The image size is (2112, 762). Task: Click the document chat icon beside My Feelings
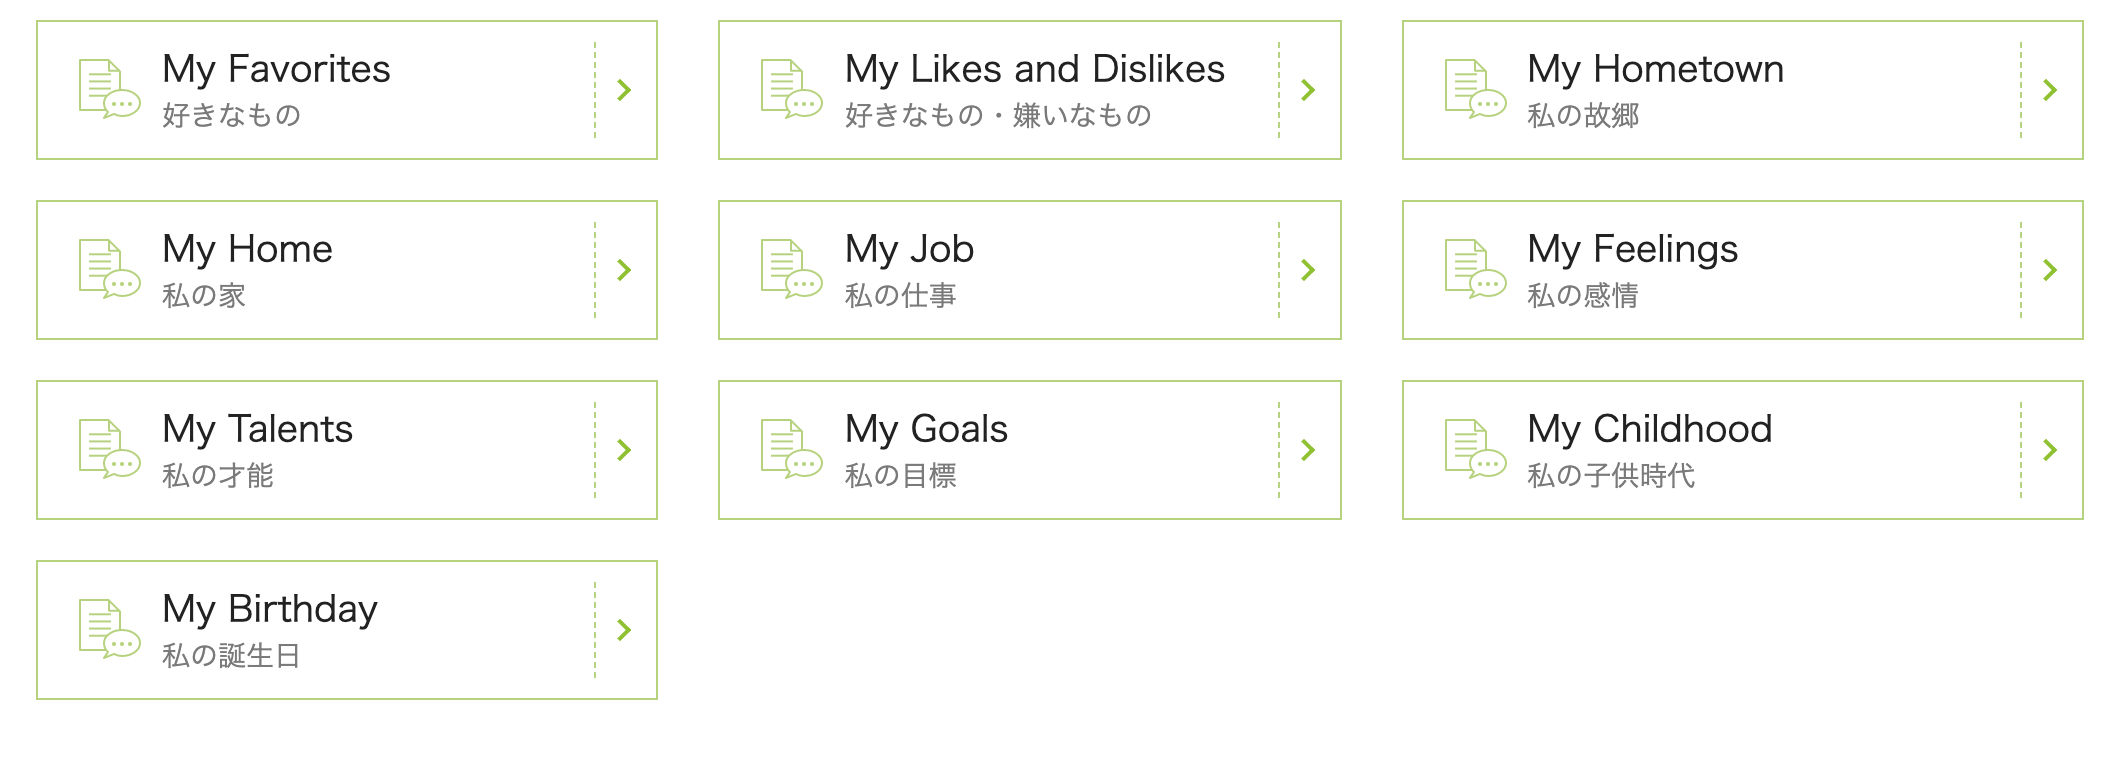click(x=1475, y=269)
